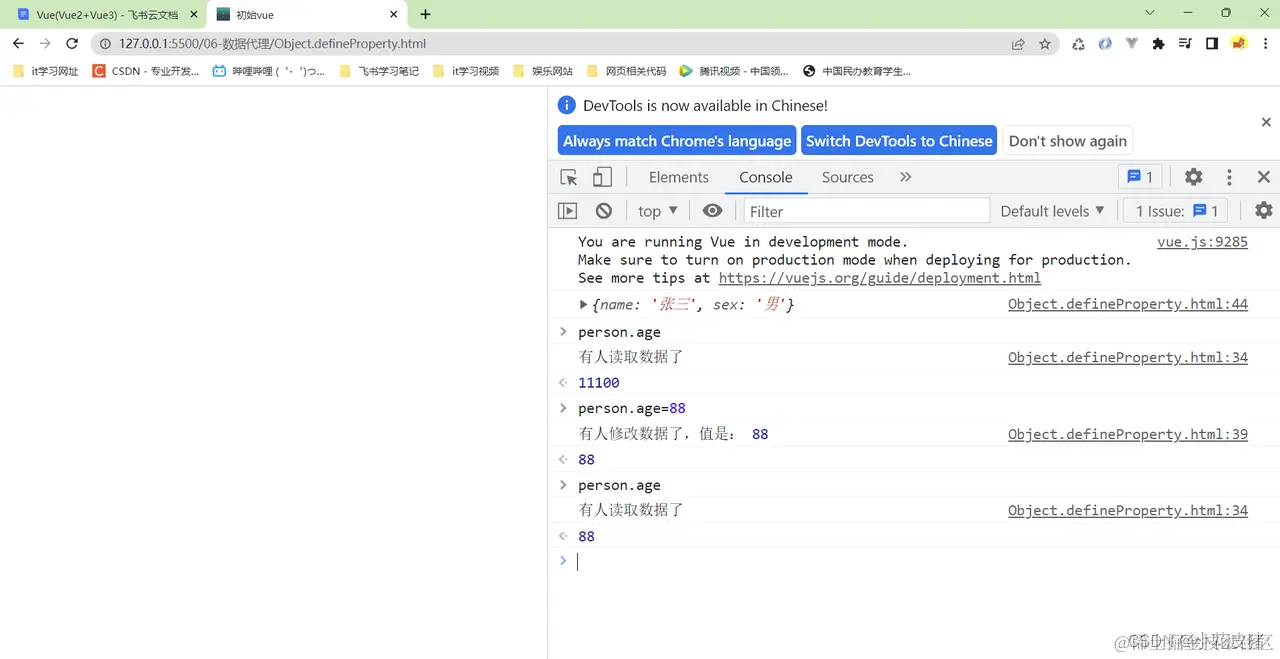Open the vue.js:9285 source link
Viewport: 1280px width, 659px height.
pos(1202,241)
